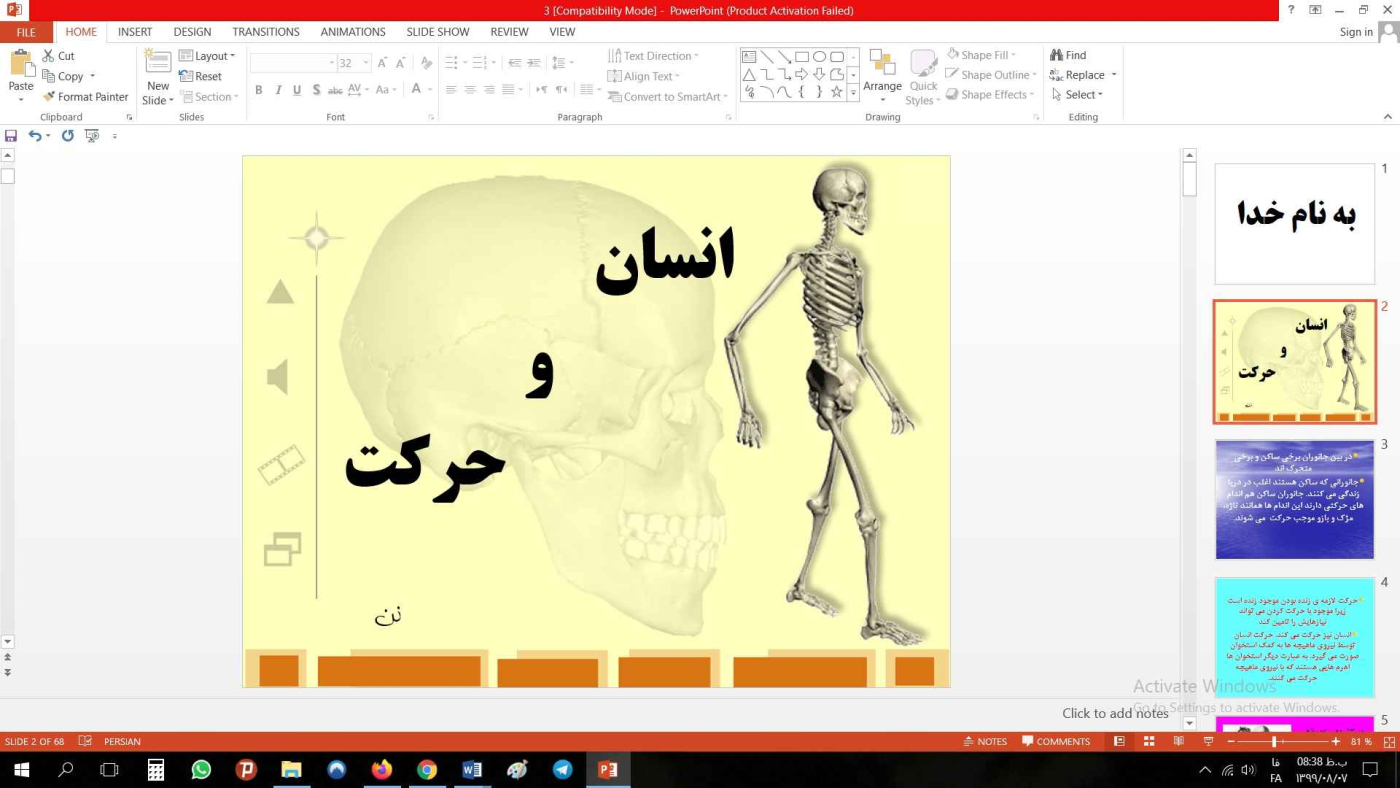1400x788 pixels.
Task: Click the Format Painter icon
Action: (x=49, y=97)
